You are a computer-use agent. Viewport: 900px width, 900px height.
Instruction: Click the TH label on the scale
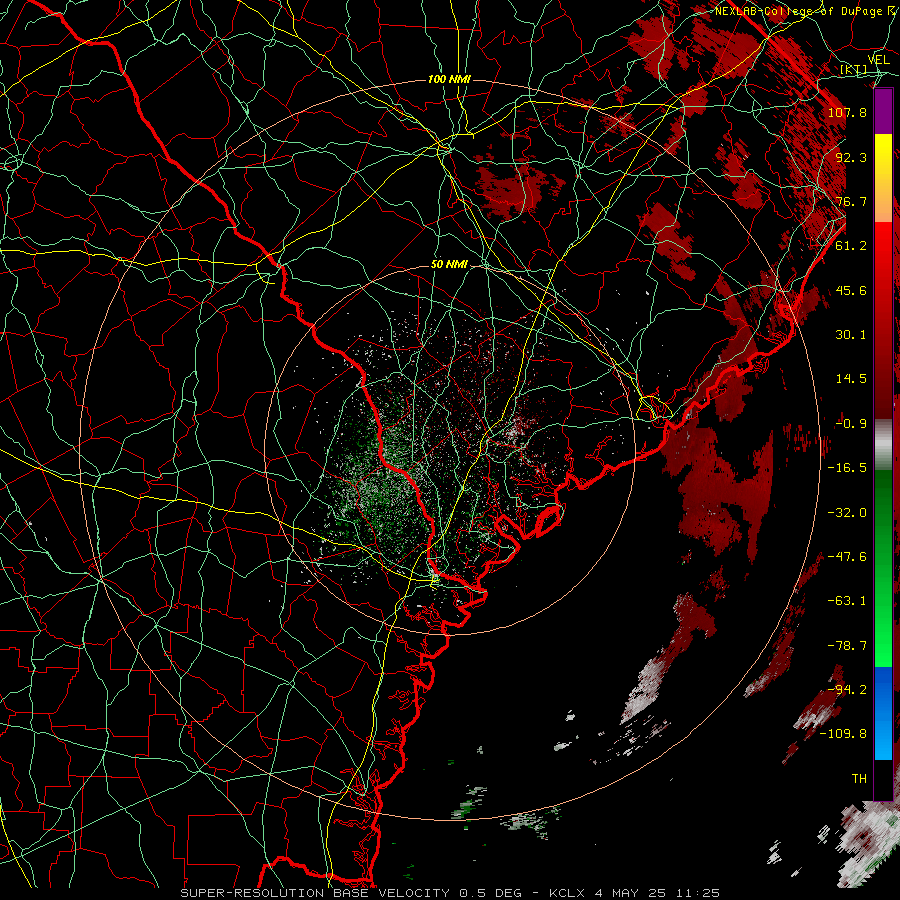859,779
